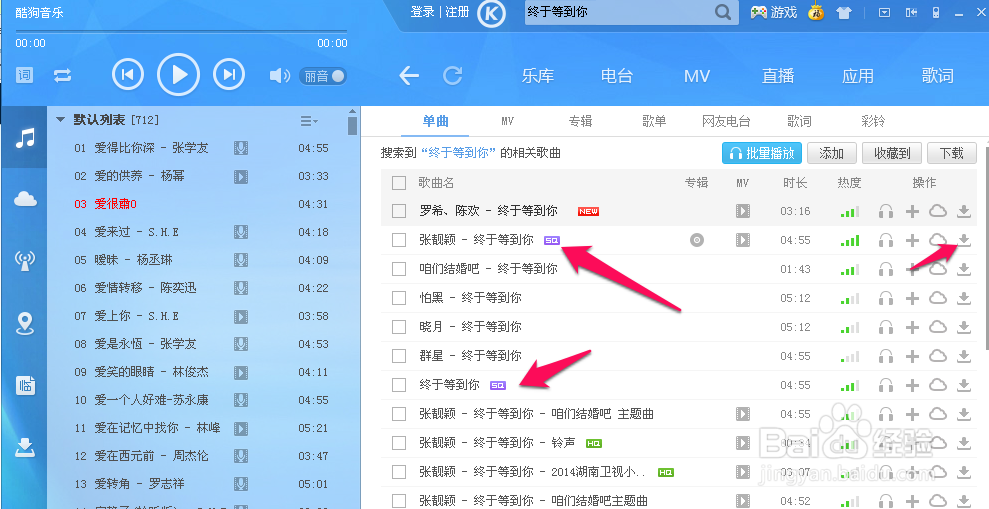The image size is (989, 509).
Task: Download 张靓颖 - 终于等到你 SQ song
Action: 964,240
